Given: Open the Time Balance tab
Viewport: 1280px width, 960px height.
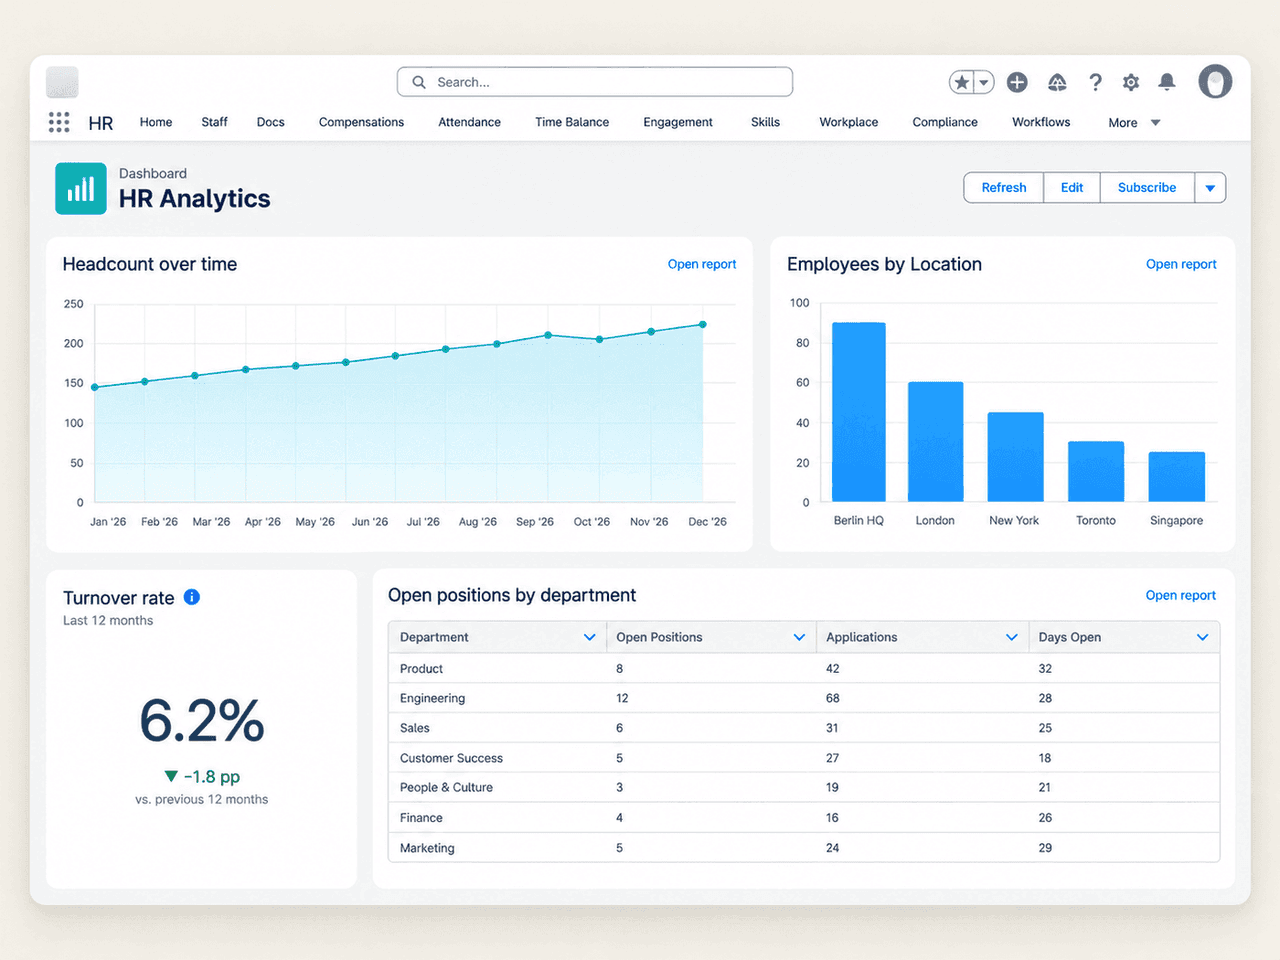Looking at the screenshot, I should tap(572, 122).
